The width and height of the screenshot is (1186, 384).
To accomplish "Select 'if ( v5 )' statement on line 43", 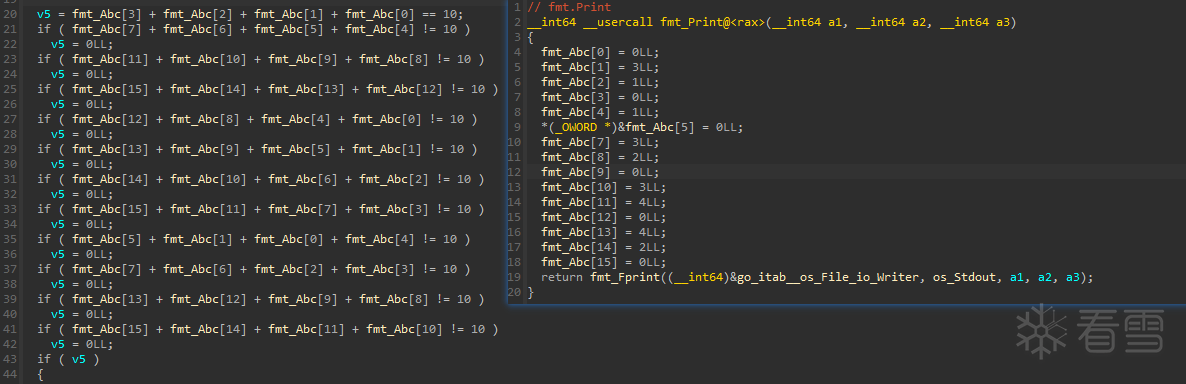I will pos(68,359).
